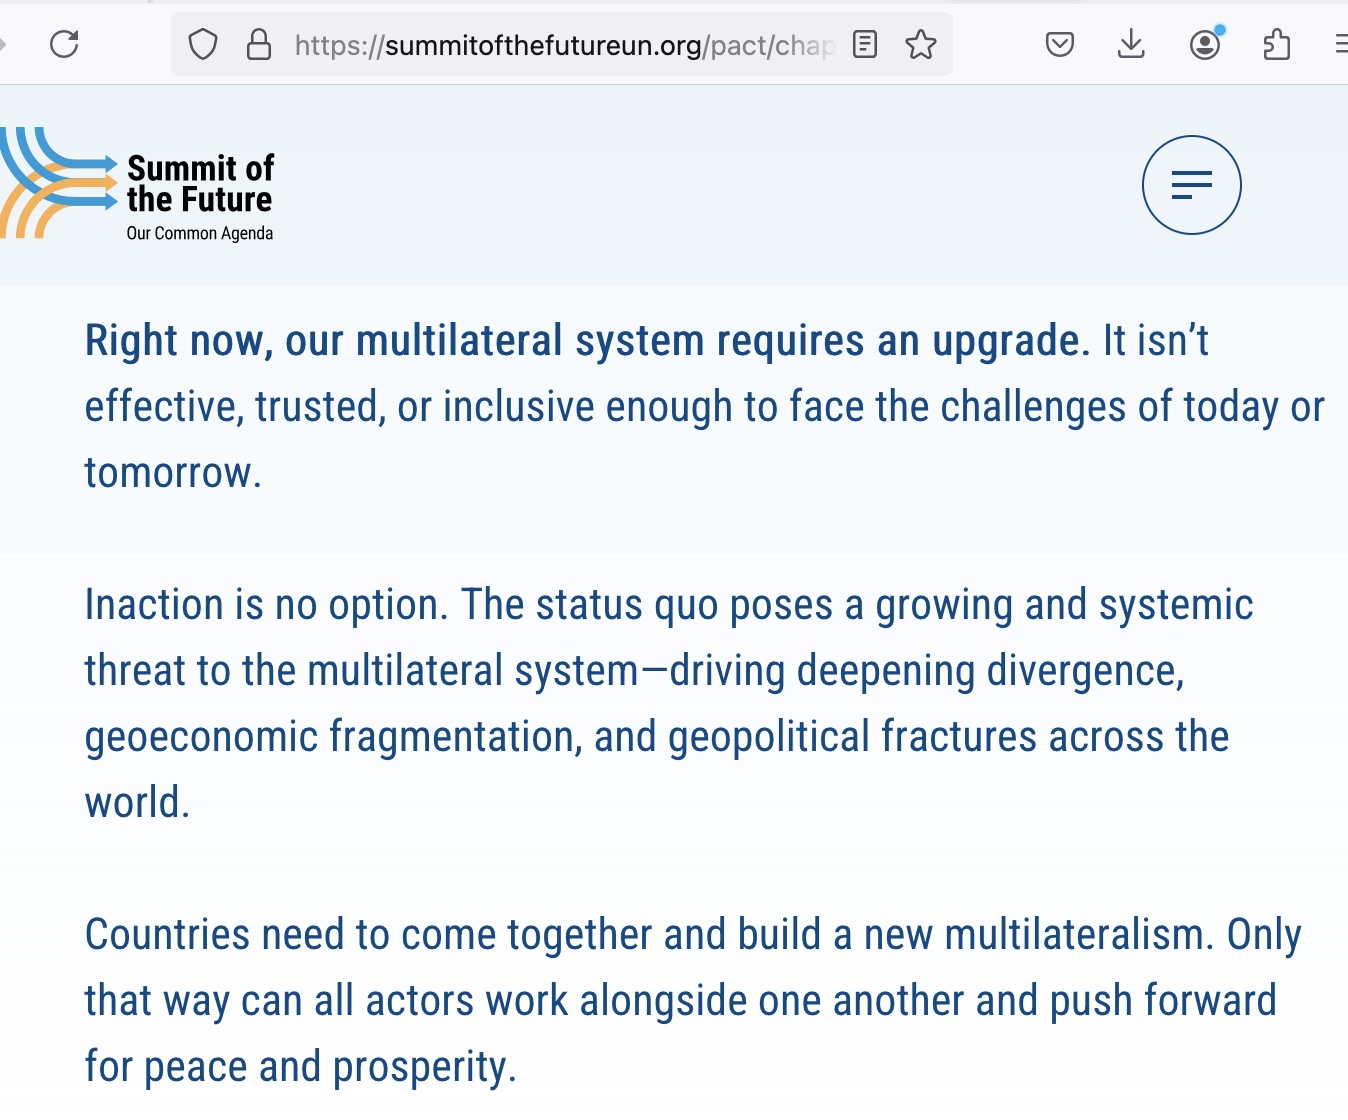This screenshot has height=1120, width=1348.
Task: Click the Our Common Agenda tagline
Action: [200, 234]
